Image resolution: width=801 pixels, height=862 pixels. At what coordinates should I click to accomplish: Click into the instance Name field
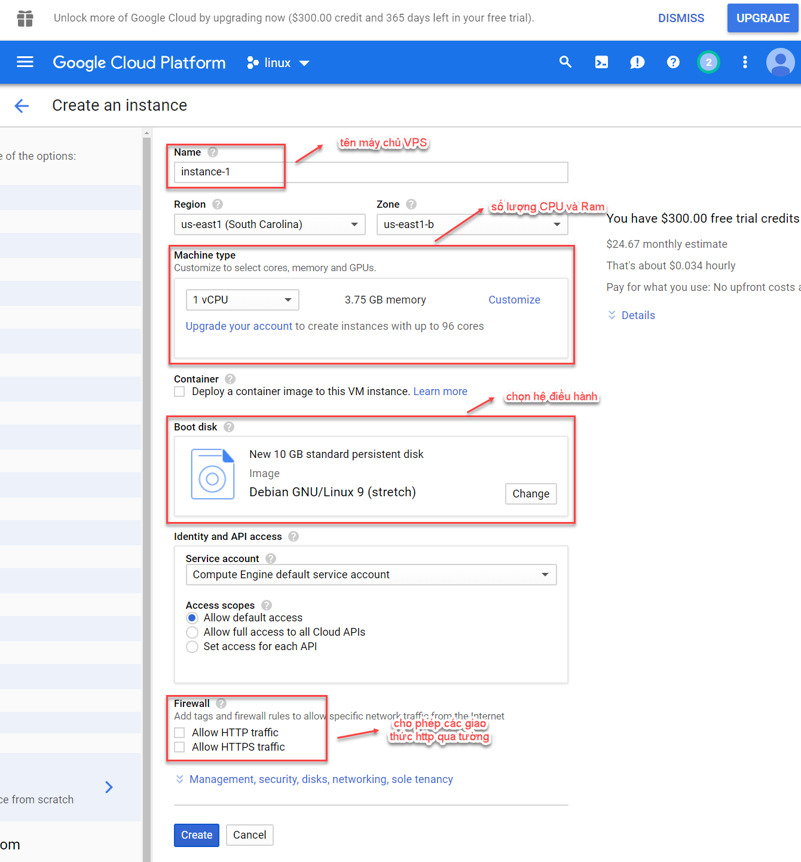coord(371,172)
